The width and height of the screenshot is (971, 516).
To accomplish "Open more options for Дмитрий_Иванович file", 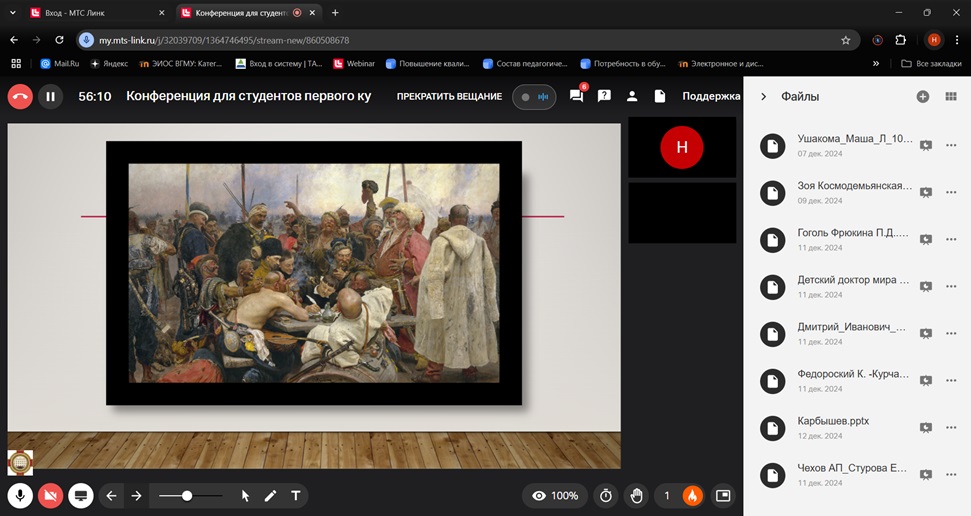I will (951, 333).
